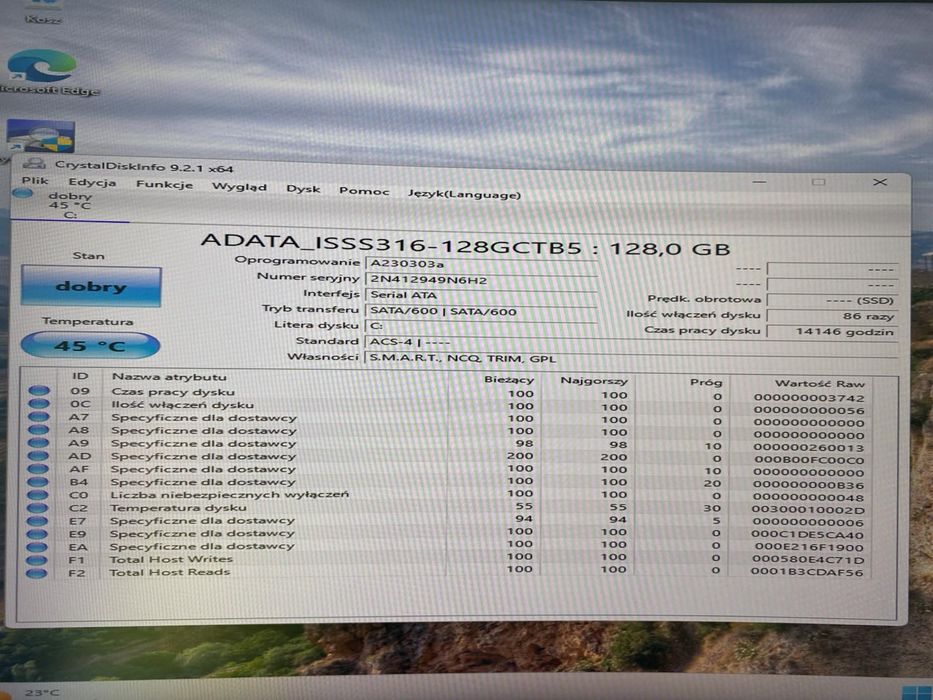Open the Dysk menu

point(303,189)
